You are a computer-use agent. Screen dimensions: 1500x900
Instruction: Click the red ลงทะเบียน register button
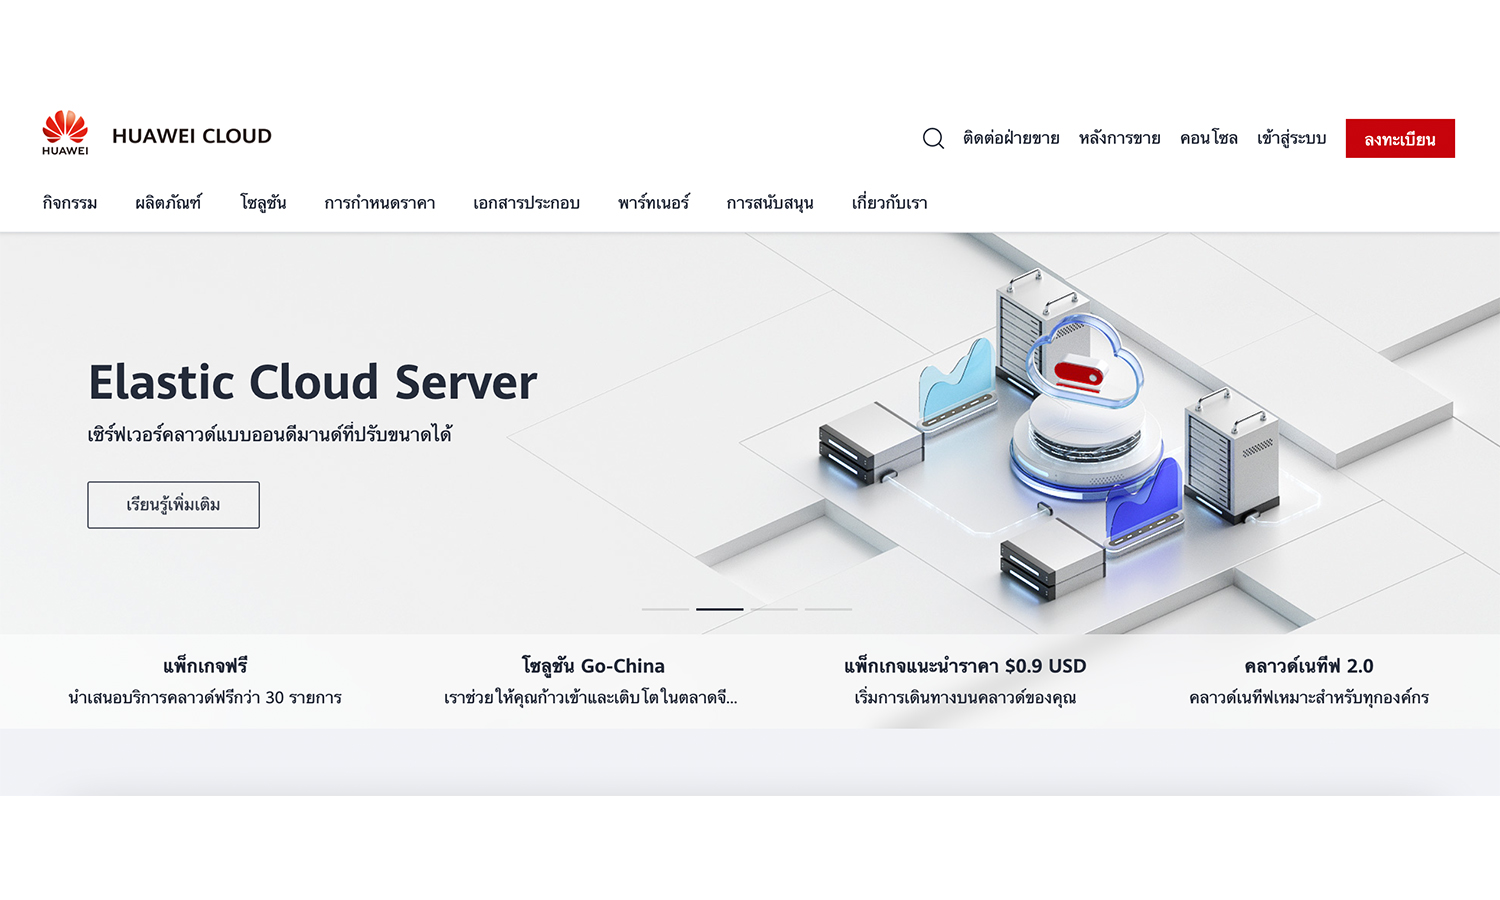pyautogui.click(x=1400, y=138)
